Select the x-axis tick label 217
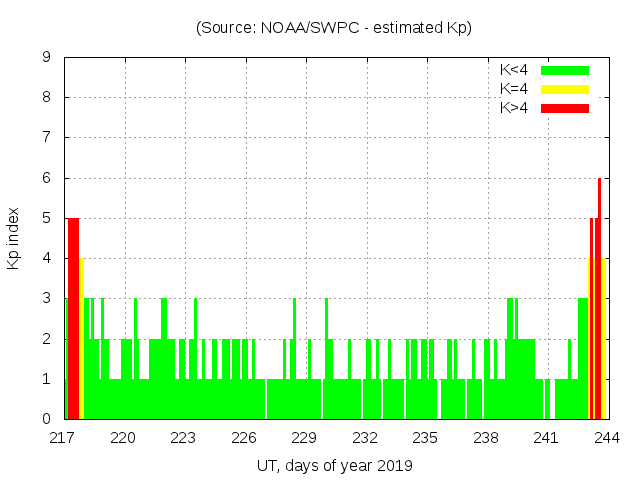Image resolution: width=640 pixels, height=480 pixels. (x=63, y=437)
